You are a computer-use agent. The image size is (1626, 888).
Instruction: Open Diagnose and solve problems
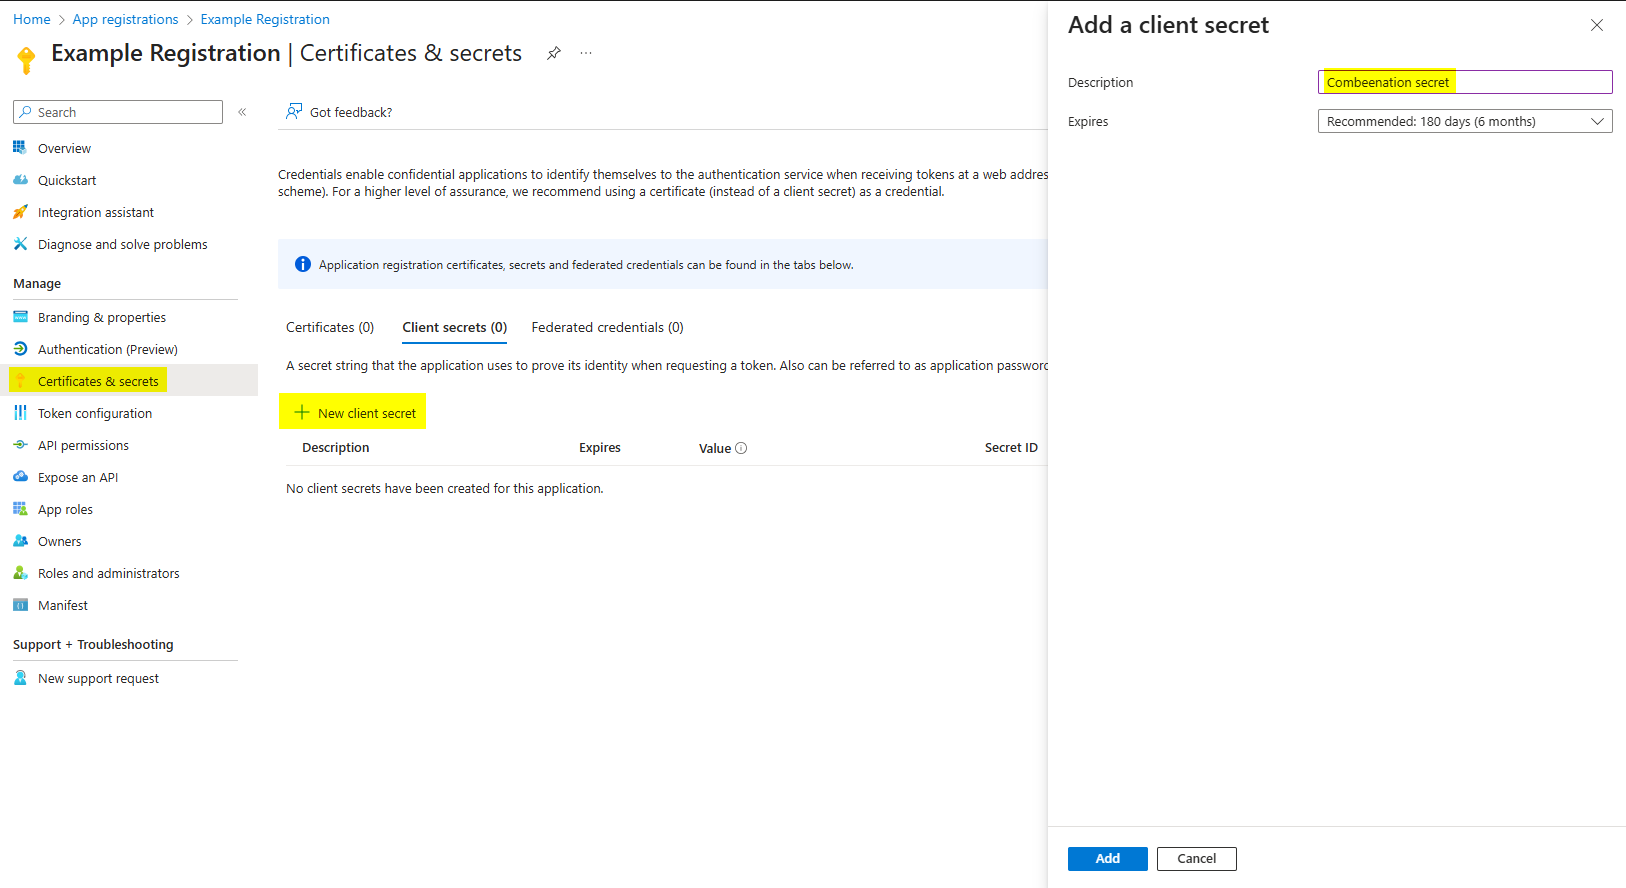(122, 244)
